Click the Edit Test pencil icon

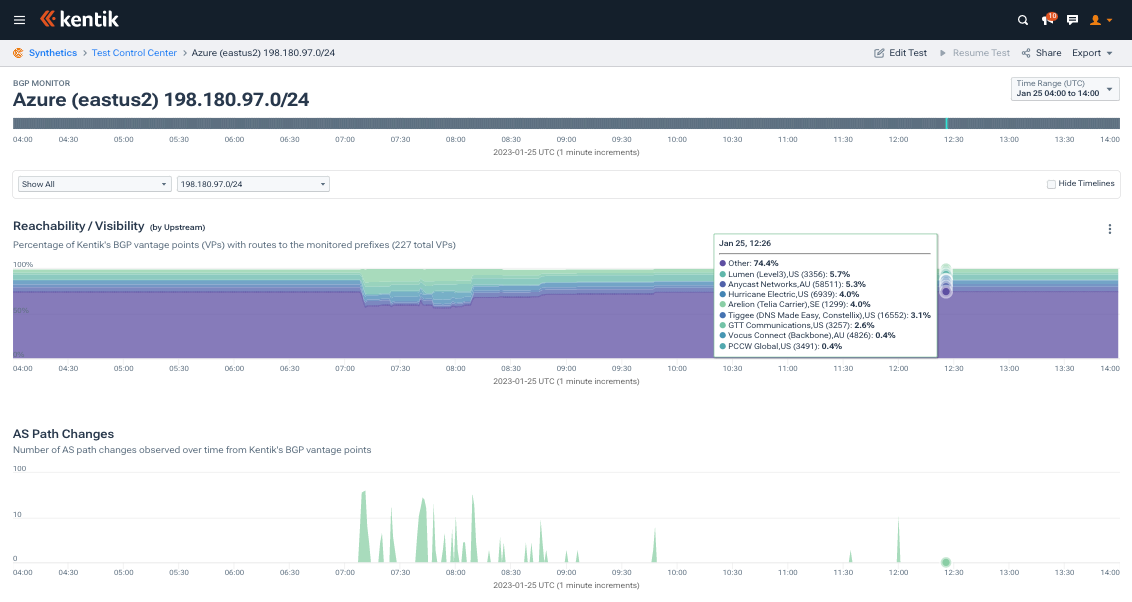pyautogui.click(x=879, y=53)
